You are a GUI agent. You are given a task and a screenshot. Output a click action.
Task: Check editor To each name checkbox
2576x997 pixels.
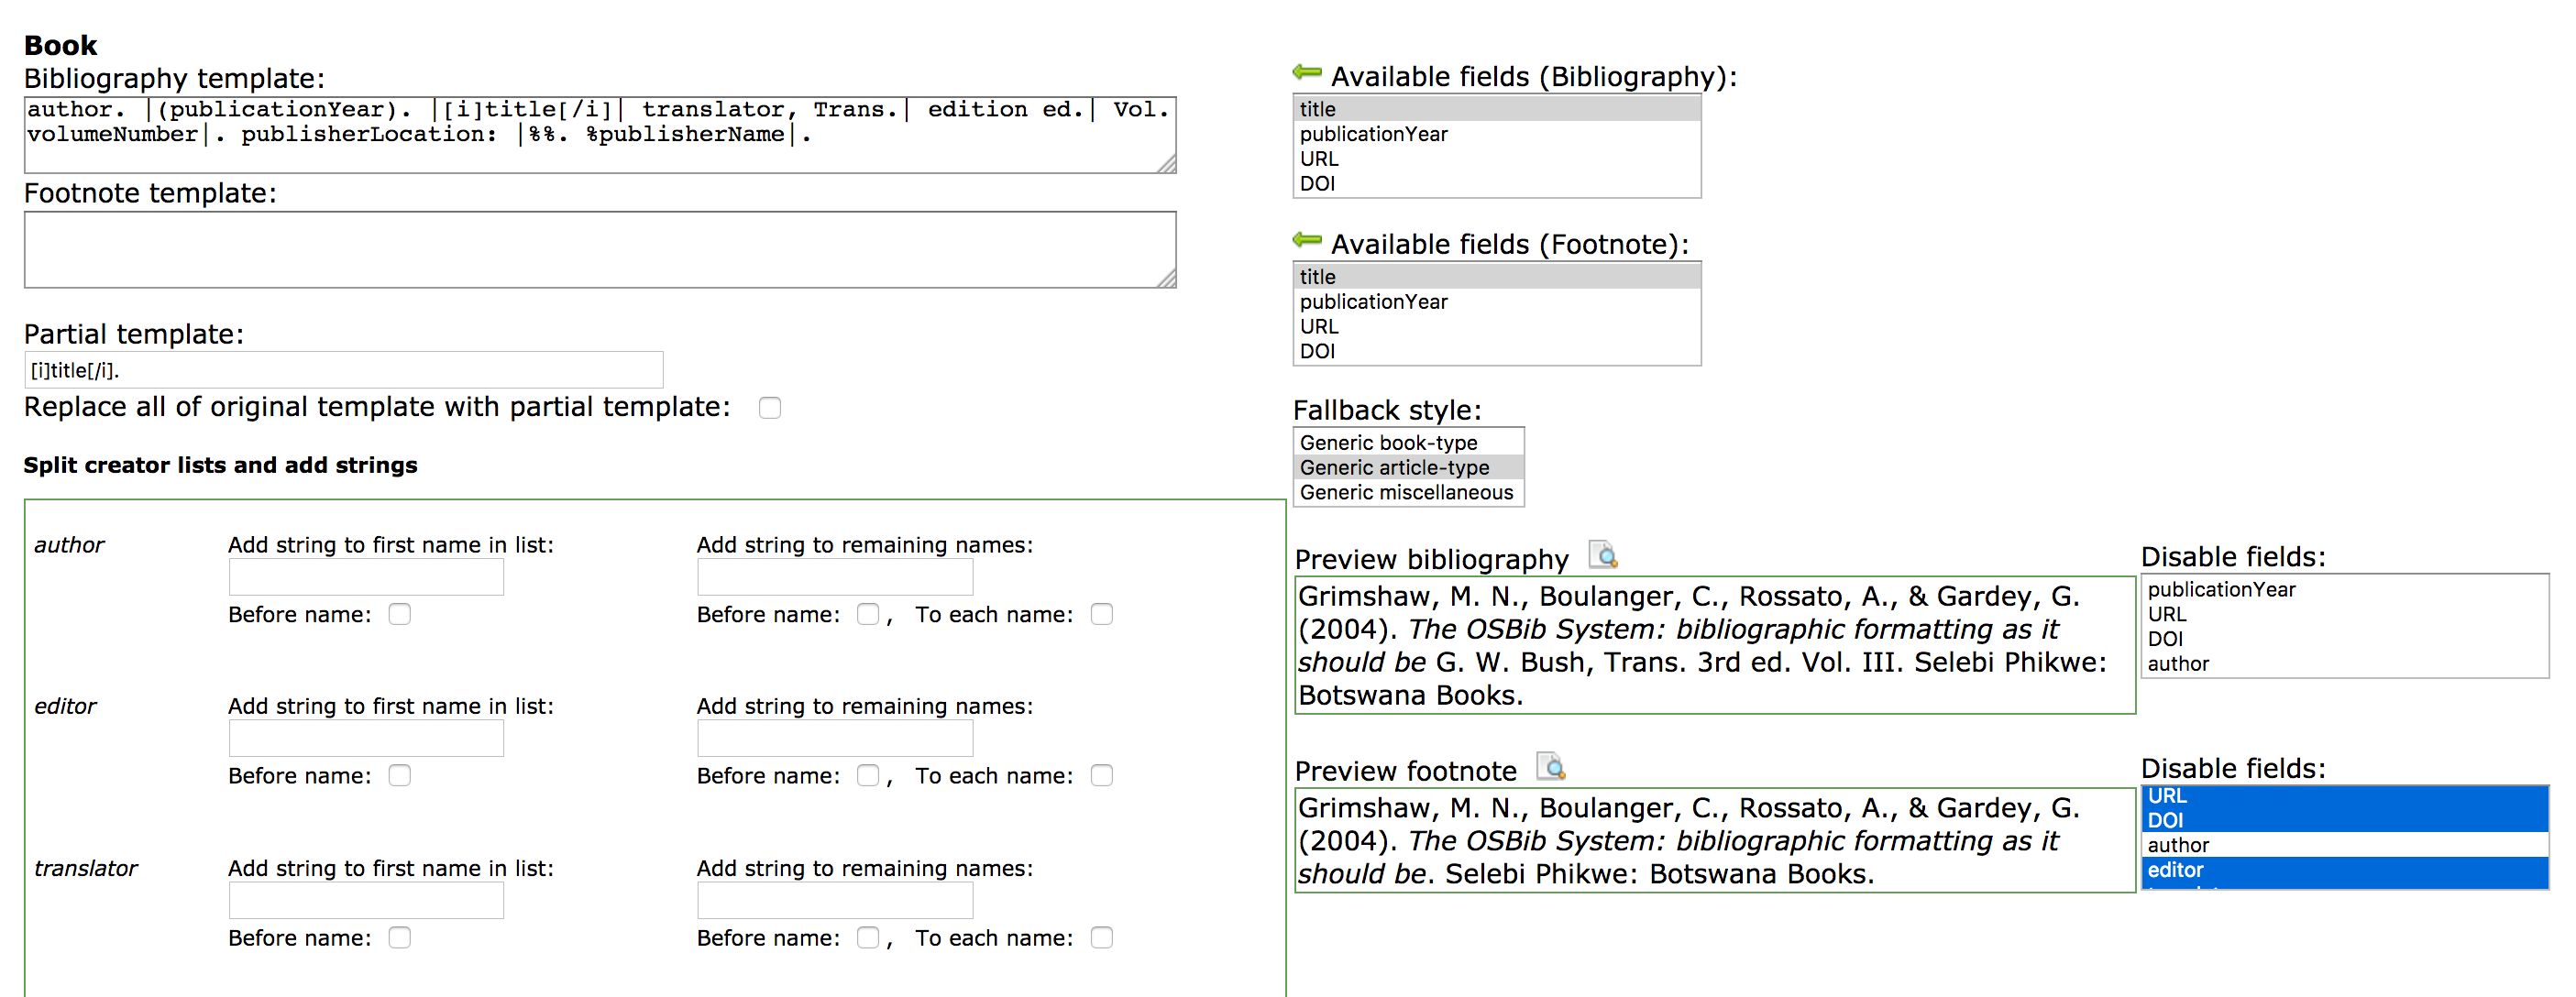pos(1102,775)
